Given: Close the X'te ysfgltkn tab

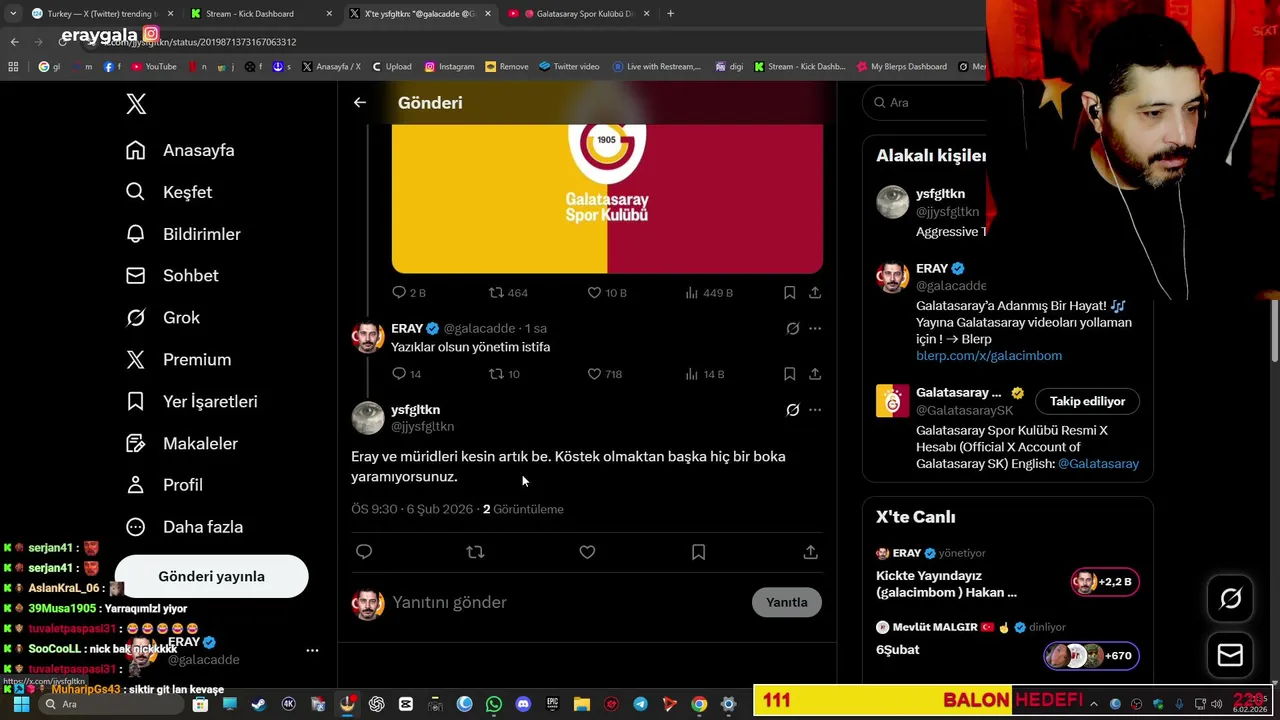Looking at the screenshot, I should coord(487,14).
